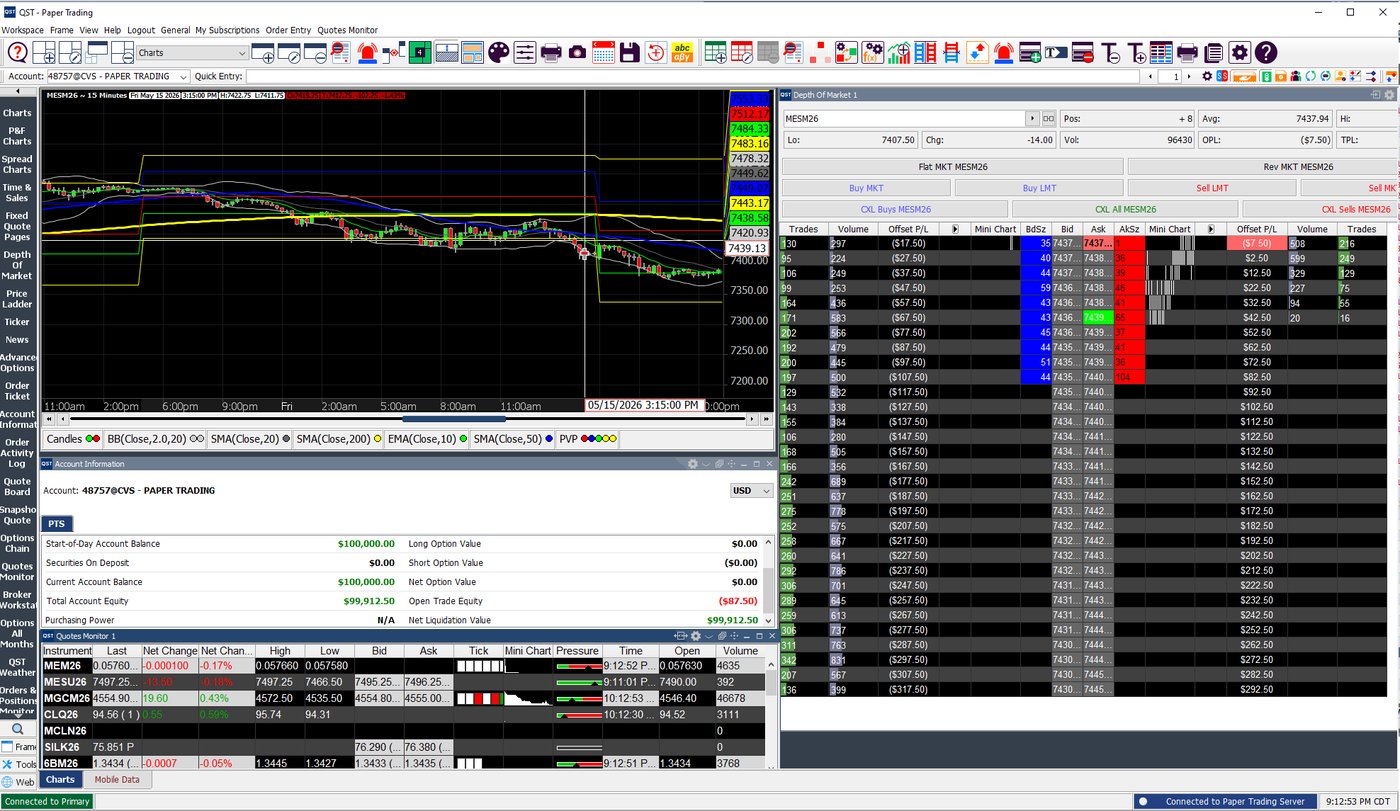Click small gear icon beside page number

tap(1207, 76)
